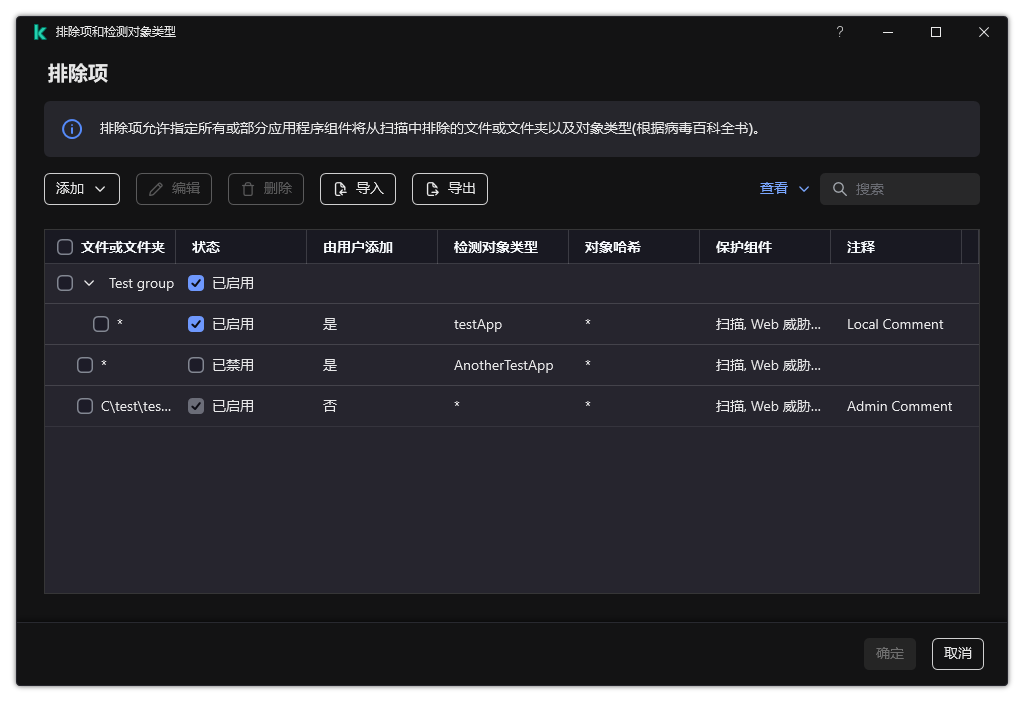Click the import icon on the 导入 button
The width and height of the screenshot is (1024, 702).
click(338, 188)
